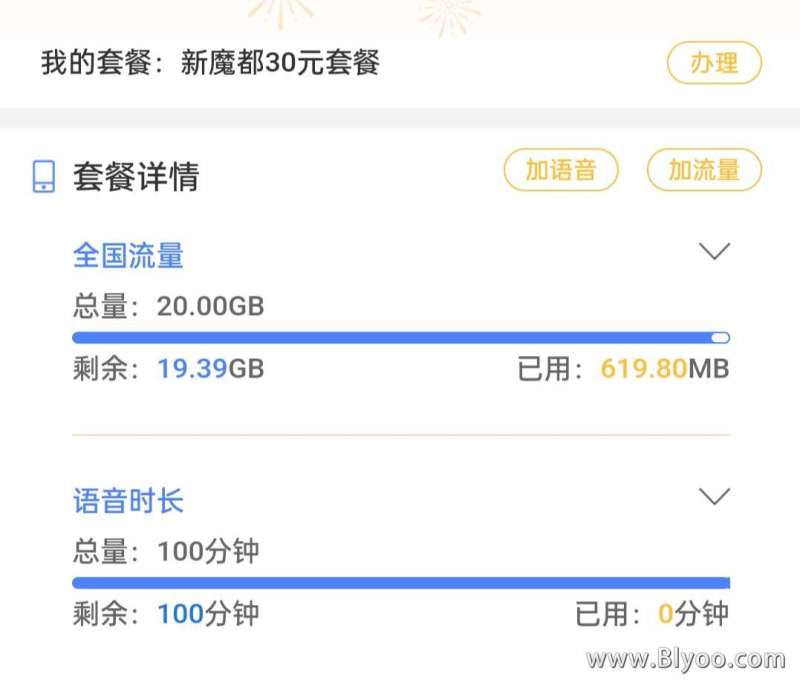This screenshot has height=689, width=800.
Task: Tap the 加语音 button
Action: click(561, 169)
